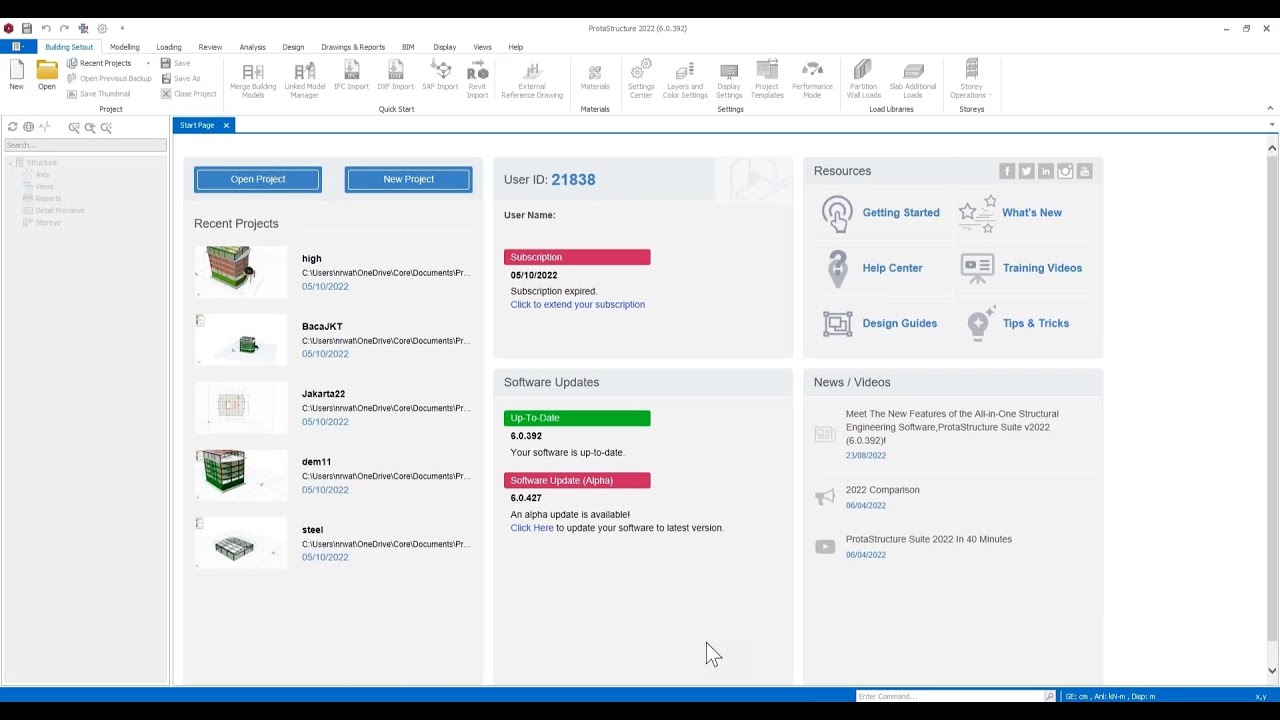Image resolution: width=1280 pixels, height=720 pixels.
Task: Open Slab Additional Loads library
Action: pyautogui.click(x=913, y=80)
